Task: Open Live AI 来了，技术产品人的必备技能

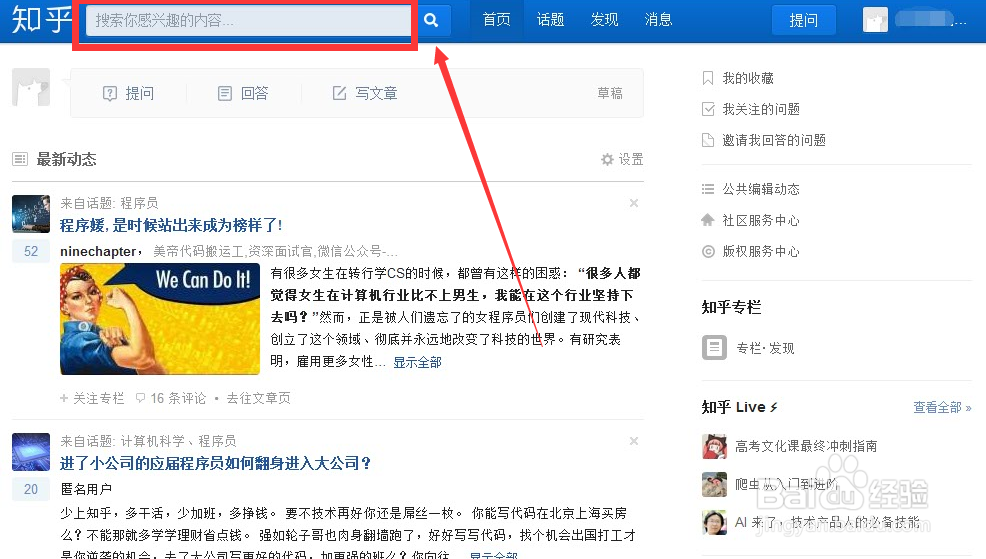Action: pos(828,522)
